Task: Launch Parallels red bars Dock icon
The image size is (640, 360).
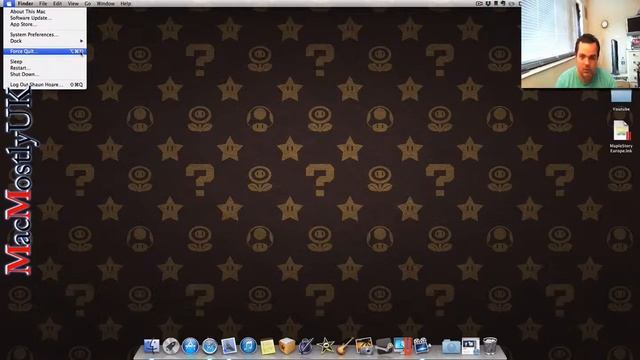Action: click(x=403, y=346)
